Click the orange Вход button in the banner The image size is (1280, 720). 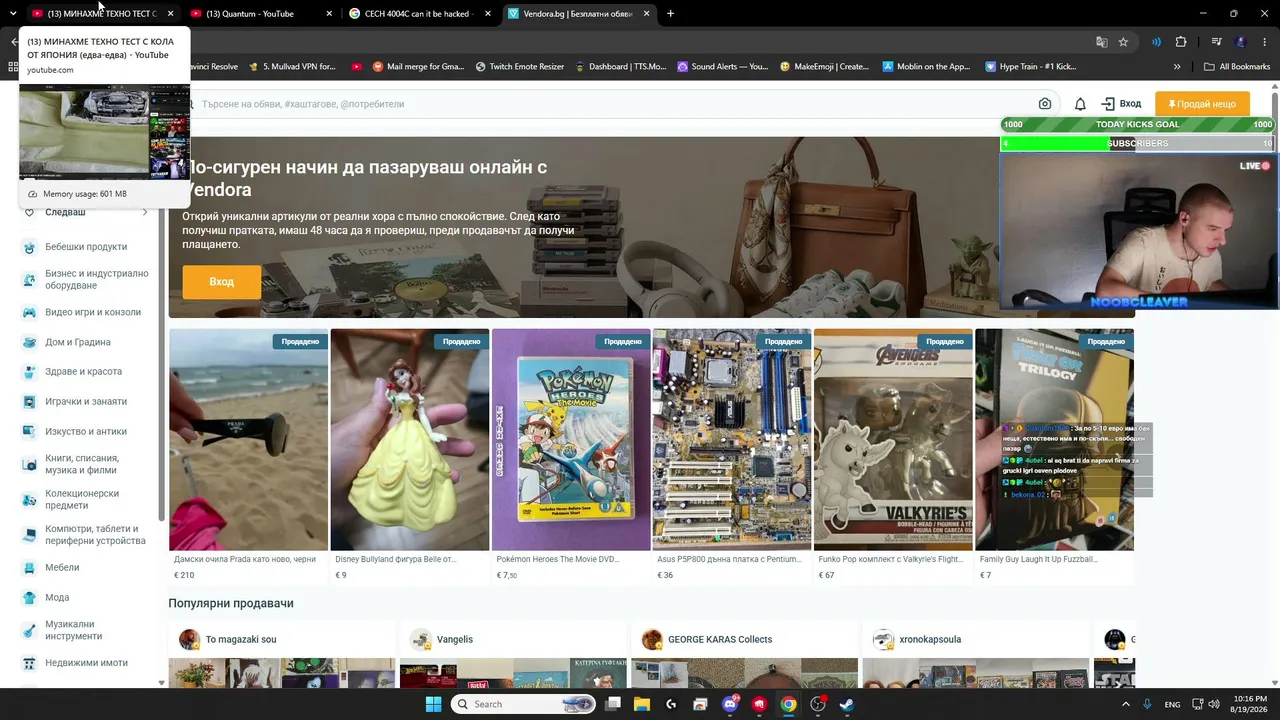[x=221, y=282]
